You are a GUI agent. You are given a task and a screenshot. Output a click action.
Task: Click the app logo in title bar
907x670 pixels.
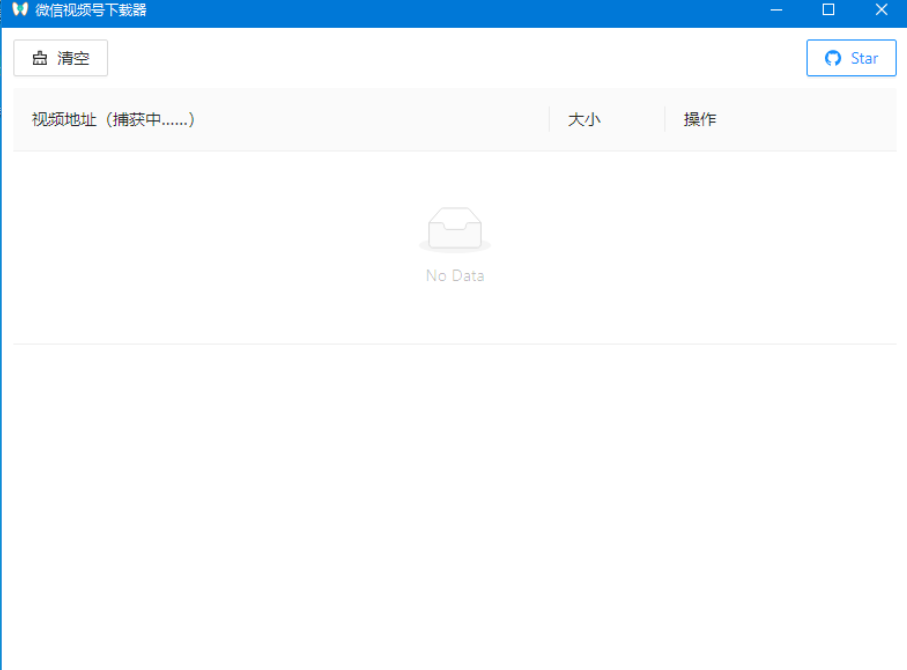(20, 9)
